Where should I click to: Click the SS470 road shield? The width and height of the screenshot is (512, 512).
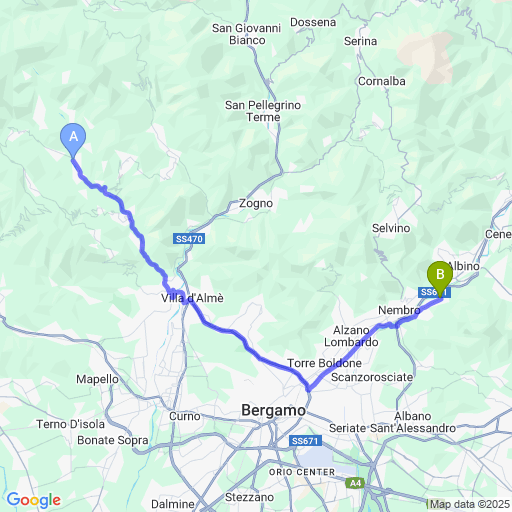click(x=189, y=239)
